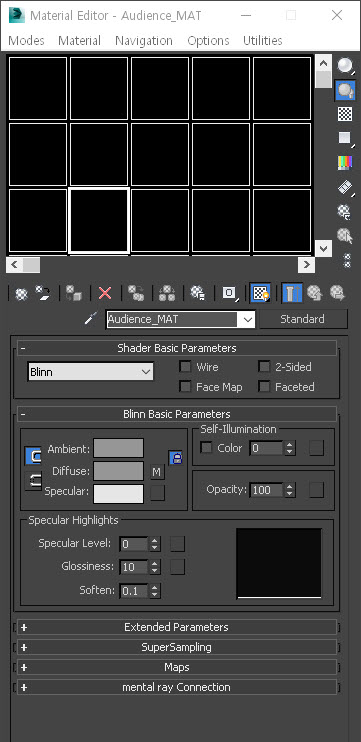Open the Modes menu
Screen dimensions: 361x742
(26, 41)
